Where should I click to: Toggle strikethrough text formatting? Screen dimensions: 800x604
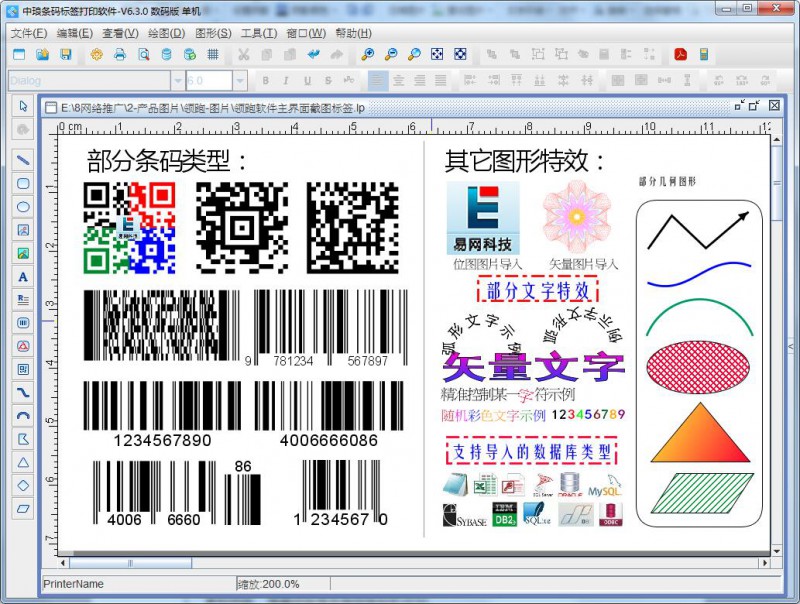[x=328, y=81]
